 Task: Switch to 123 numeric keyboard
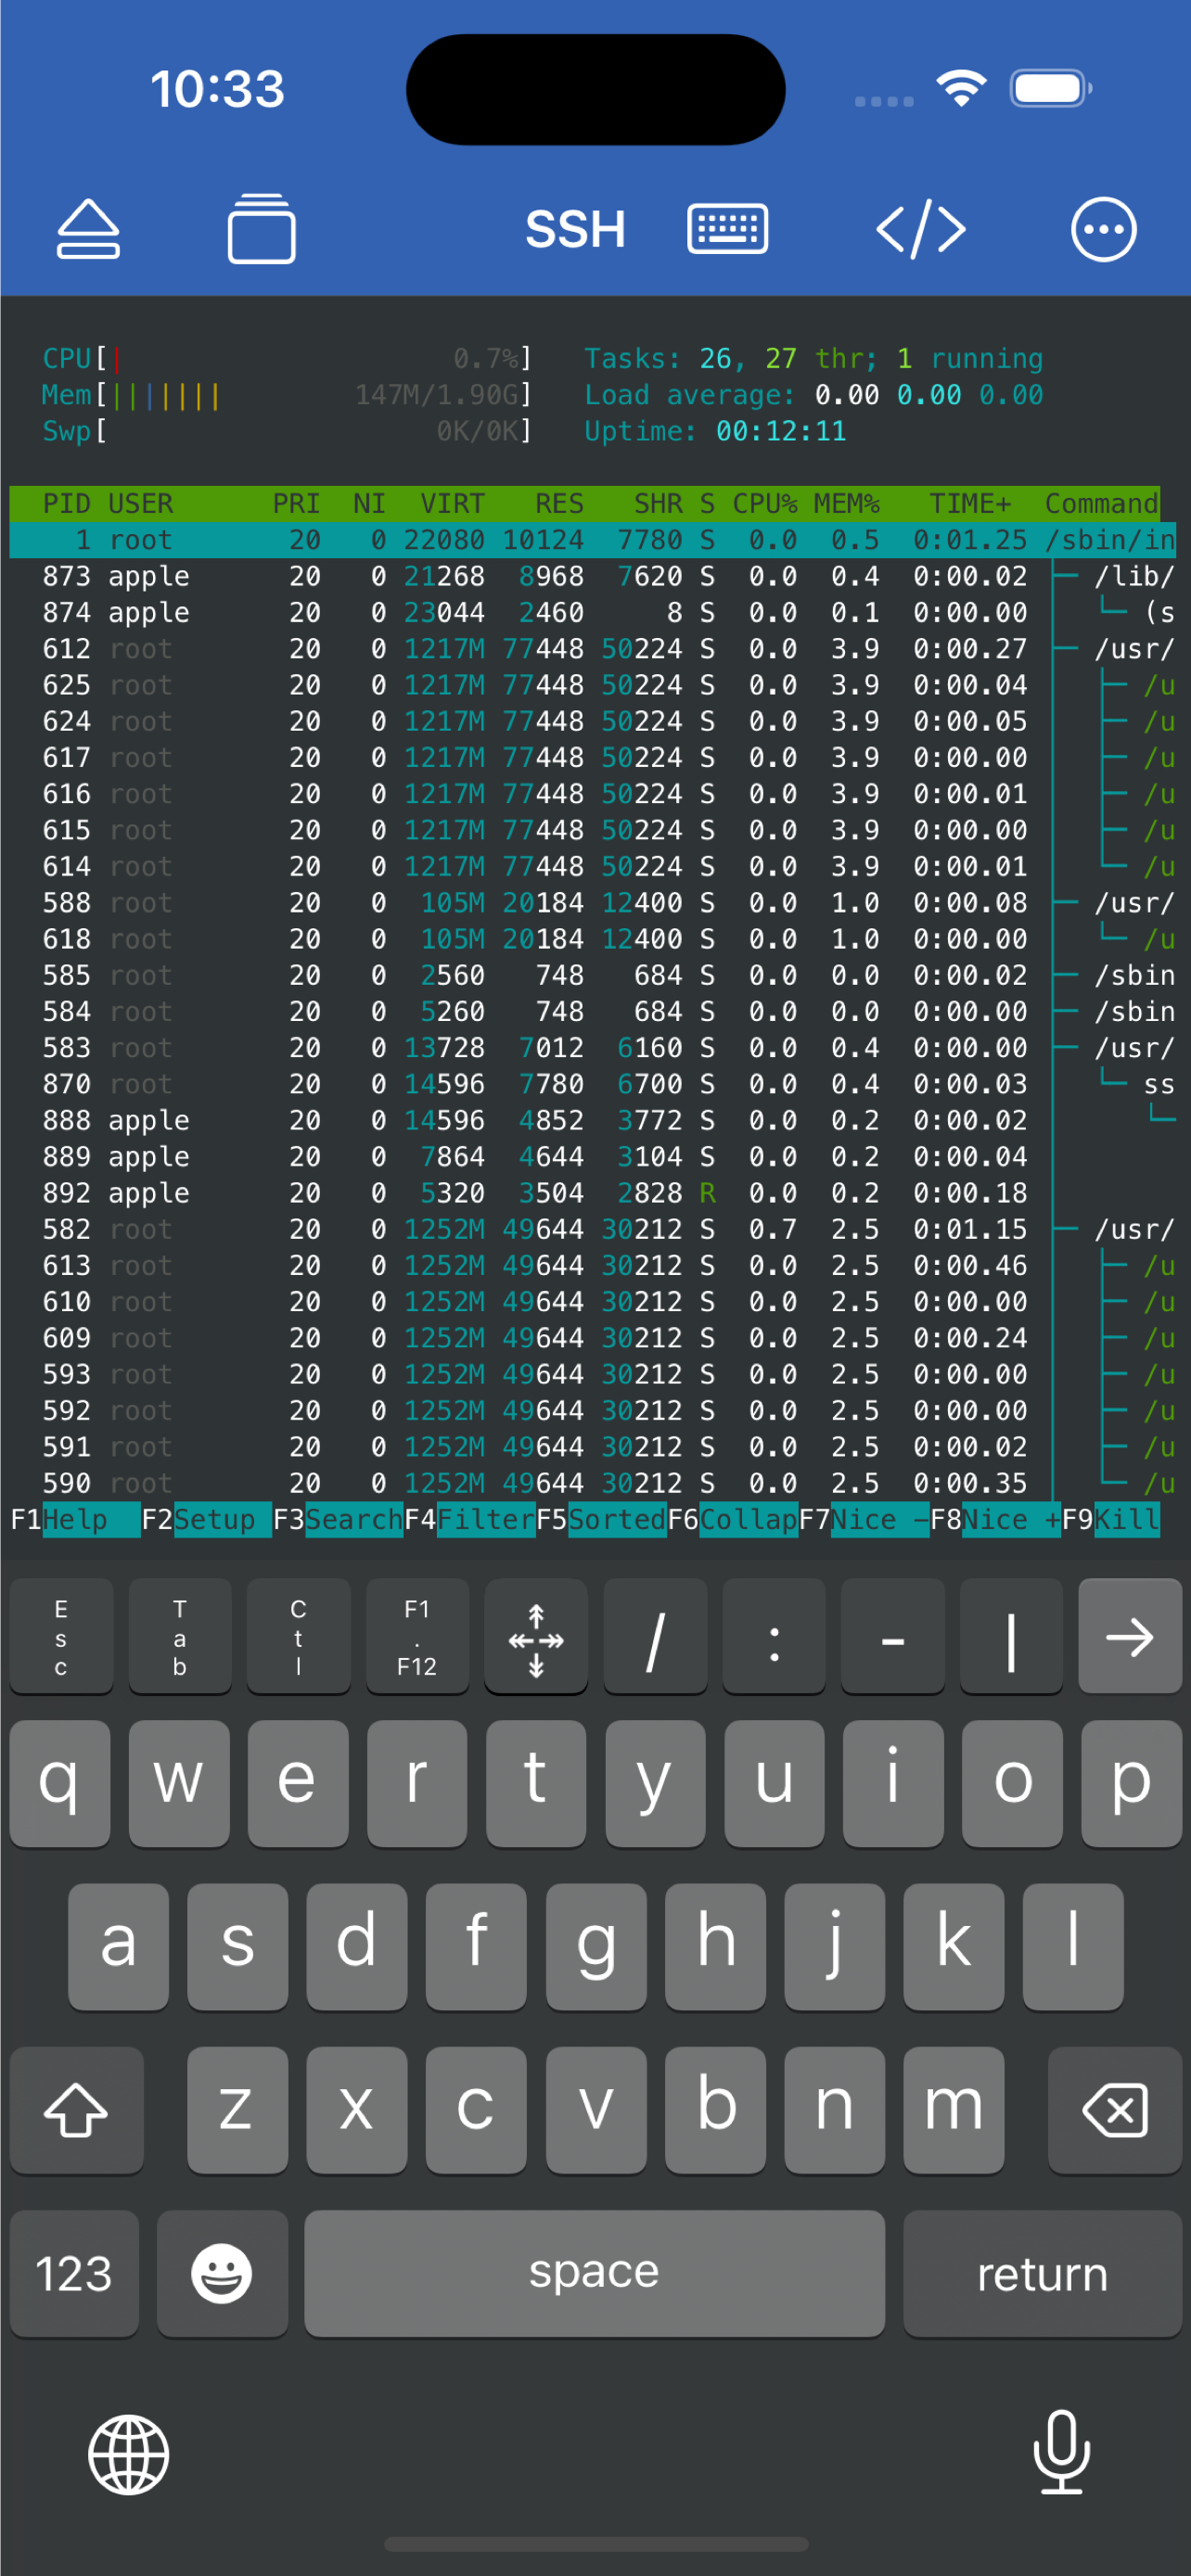click(74, 2273)
